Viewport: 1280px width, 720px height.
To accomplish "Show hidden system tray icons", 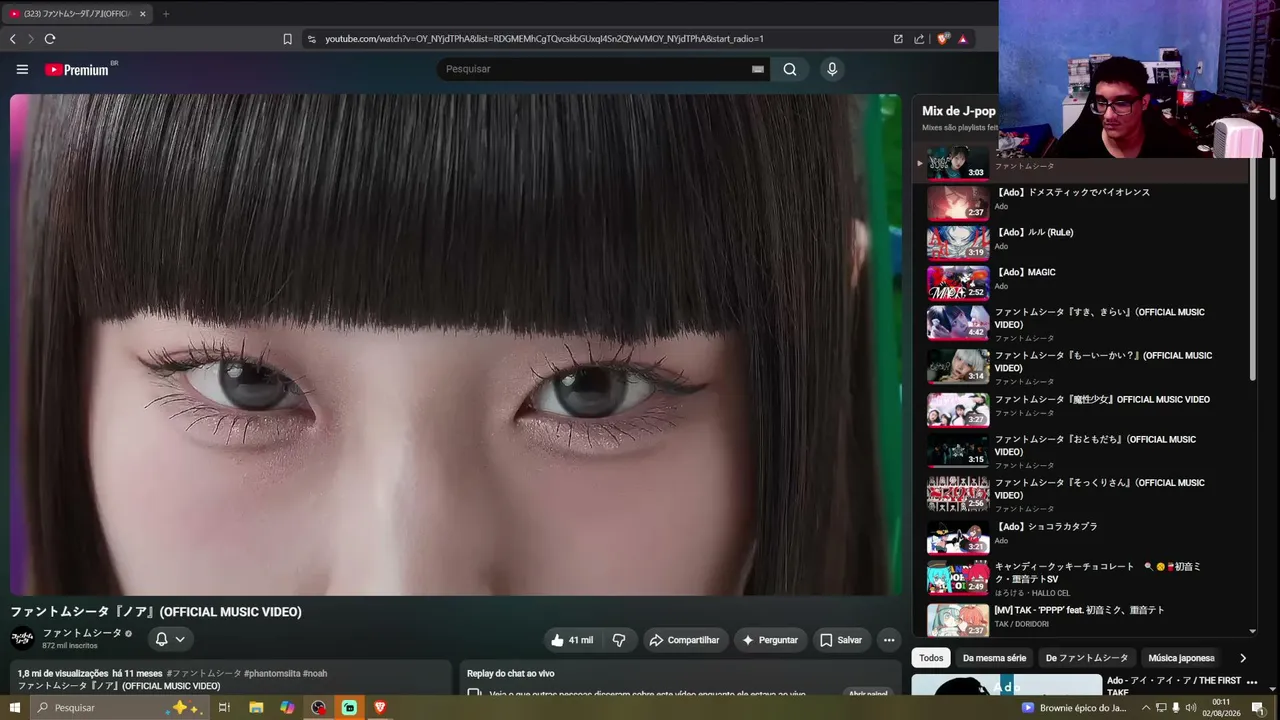I will click(1146, 708).
